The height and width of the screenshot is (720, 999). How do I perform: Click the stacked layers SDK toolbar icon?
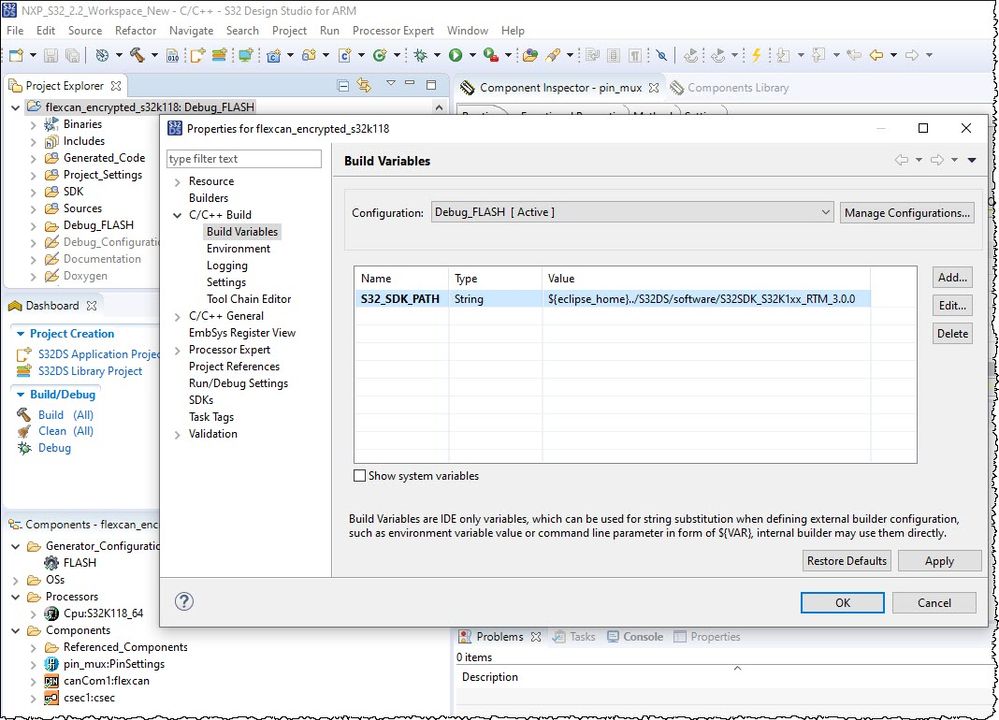click(x=219, y=55)
